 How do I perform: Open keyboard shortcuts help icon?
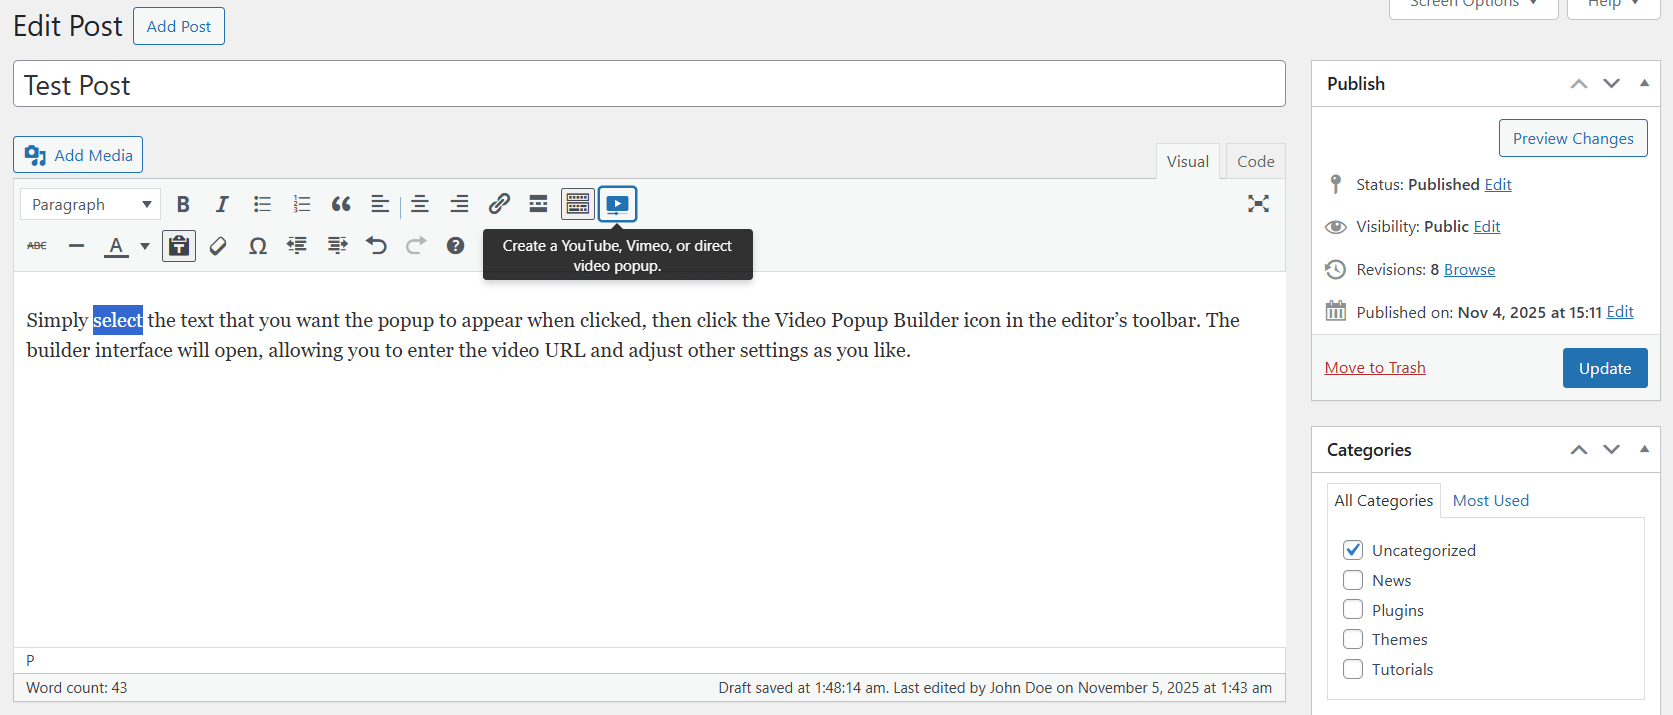(455, 246)
